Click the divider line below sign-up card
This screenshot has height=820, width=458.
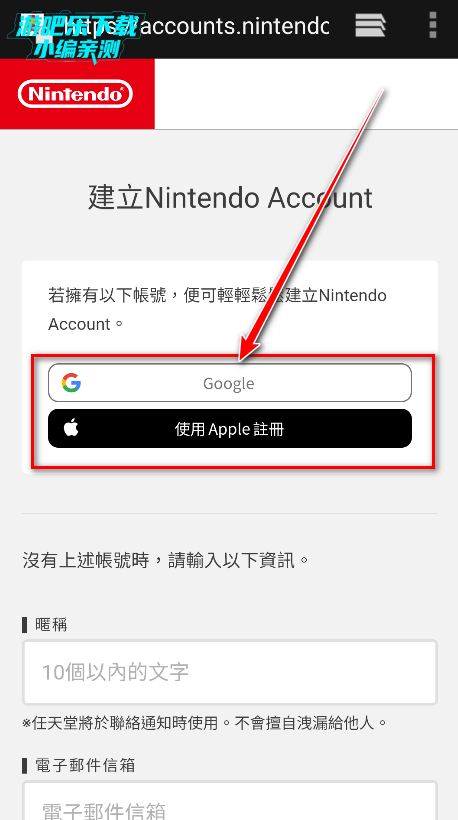(230, 513)
